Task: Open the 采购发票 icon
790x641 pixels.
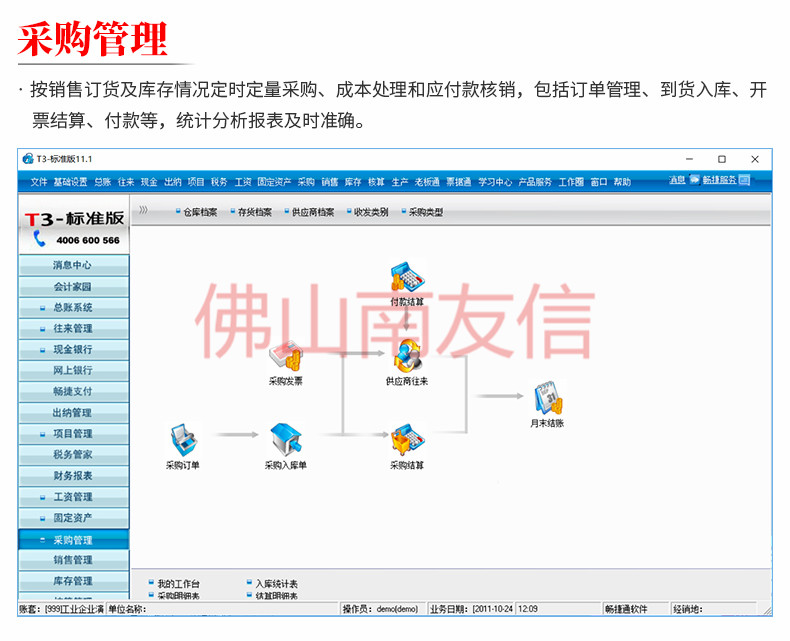Action: (286, 357)
